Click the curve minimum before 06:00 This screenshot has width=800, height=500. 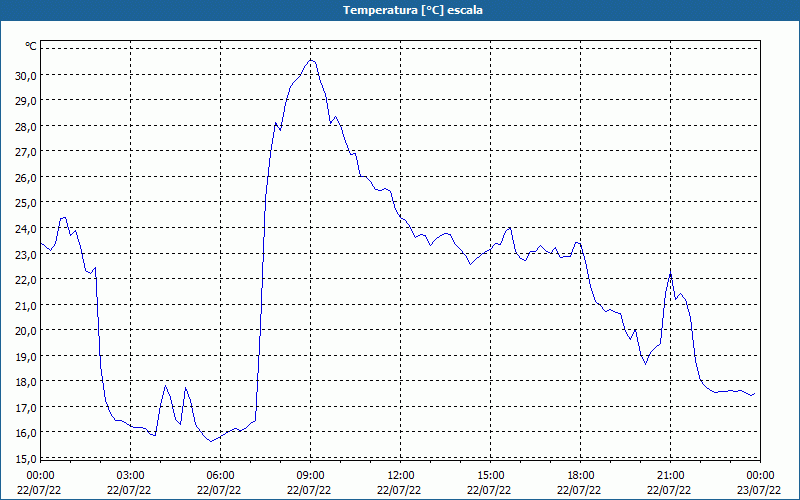click(x=211, y=441)
